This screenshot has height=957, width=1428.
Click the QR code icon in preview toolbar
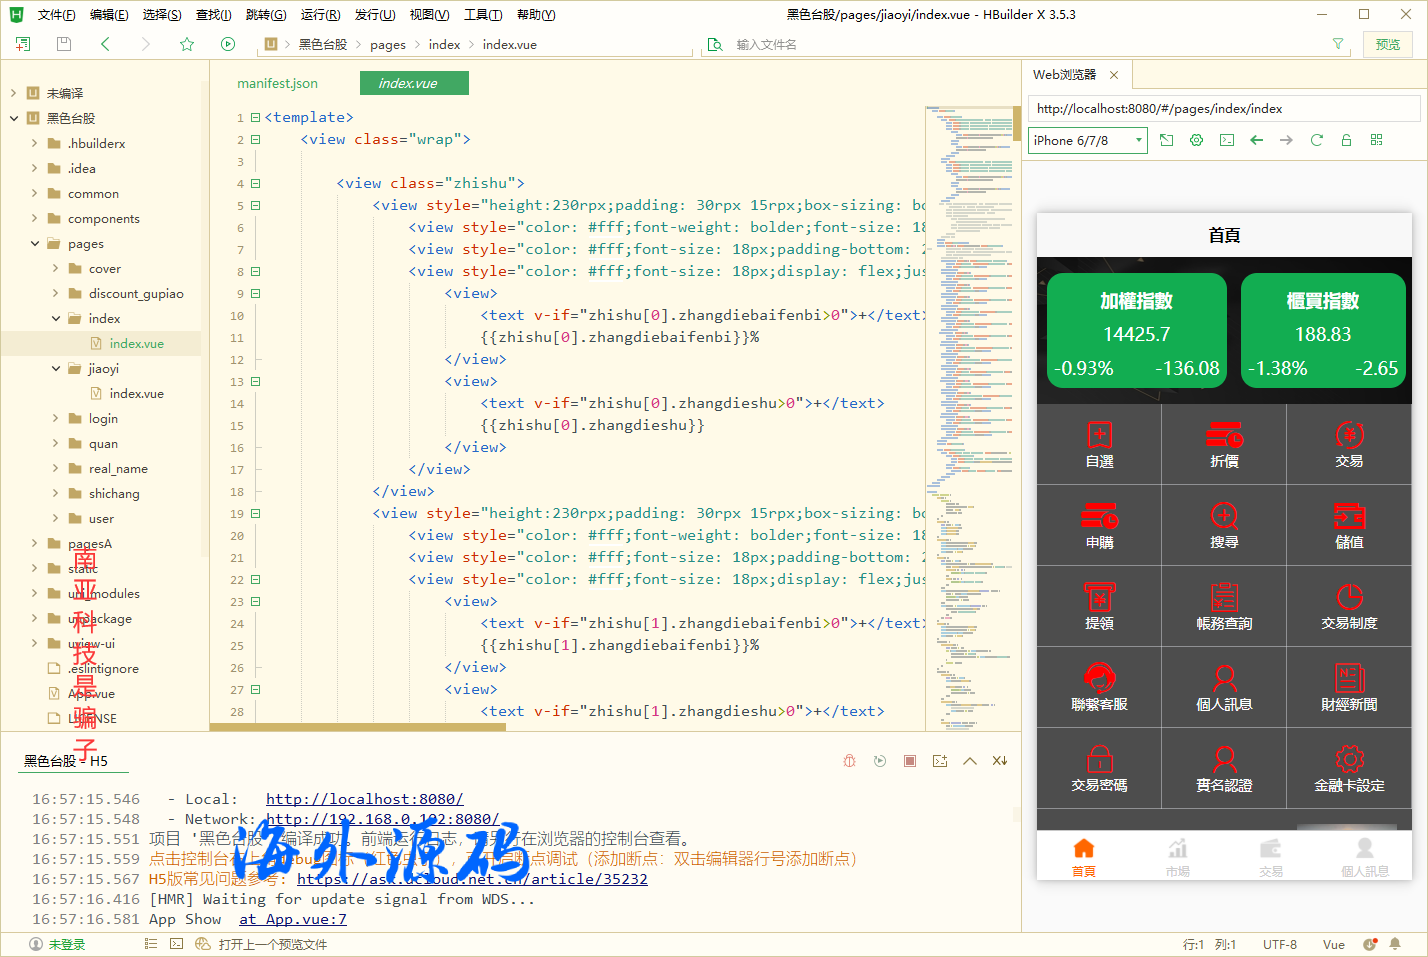1377,140
